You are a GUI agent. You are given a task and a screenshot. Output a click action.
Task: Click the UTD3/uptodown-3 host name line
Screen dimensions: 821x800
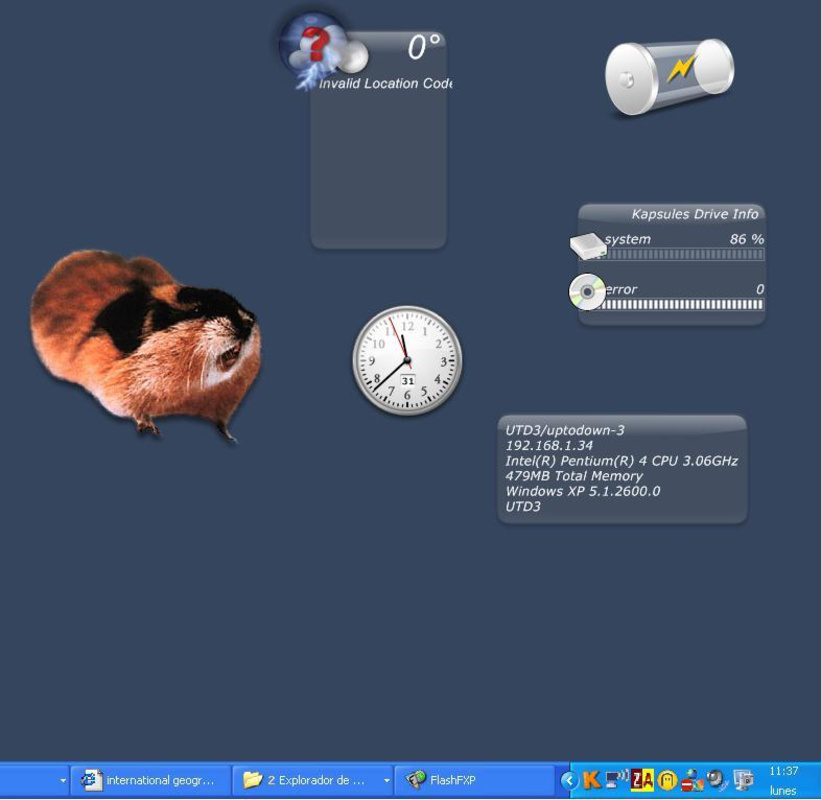coord(565,430)
